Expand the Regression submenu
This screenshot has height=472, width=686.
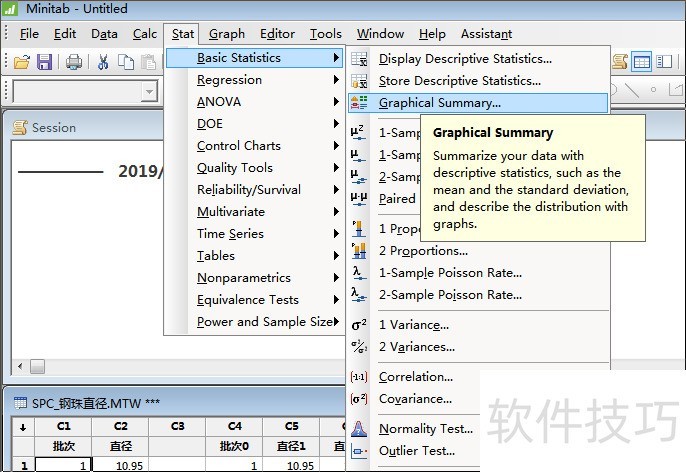tap(253, 80)
